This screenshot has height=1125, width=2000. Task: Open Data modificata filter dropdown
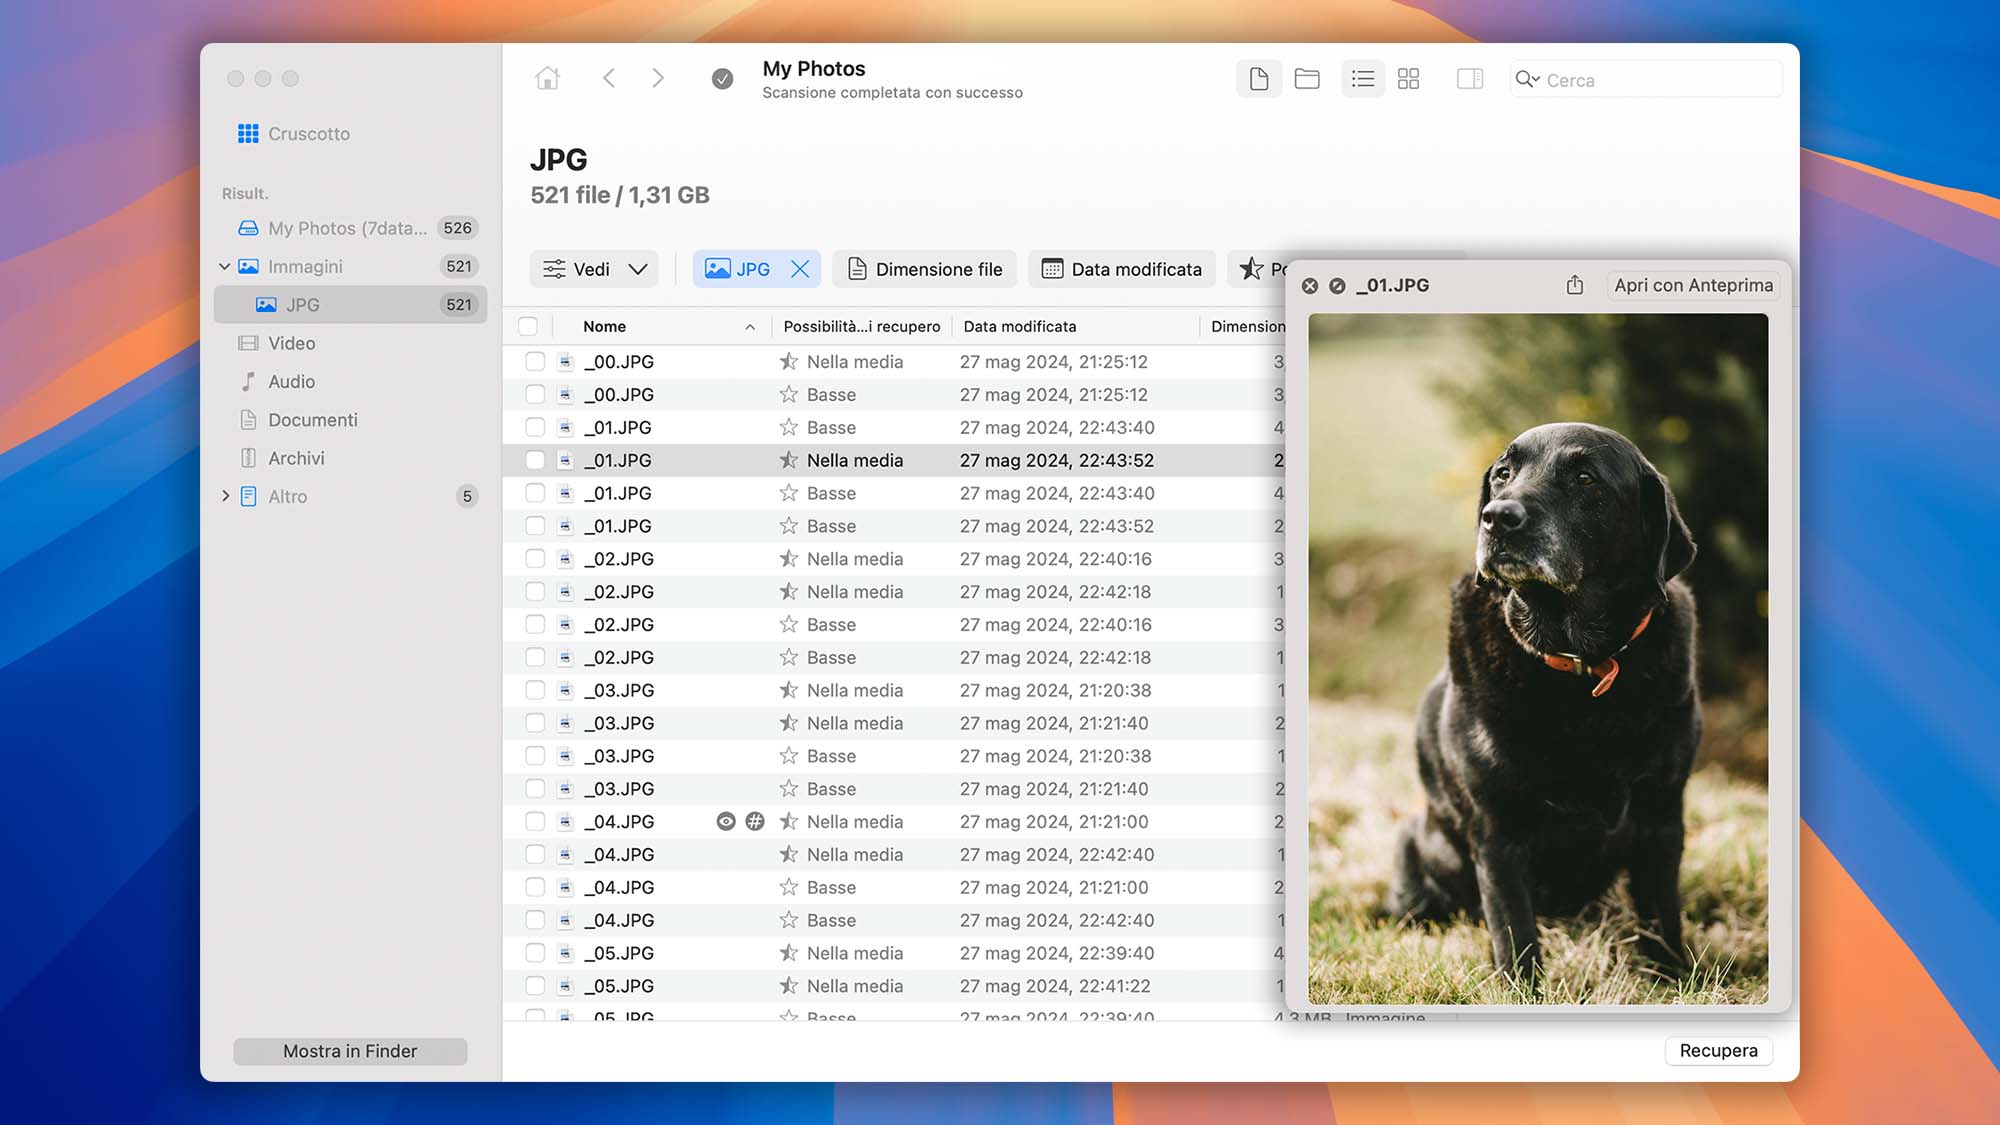click(1122, 269)
